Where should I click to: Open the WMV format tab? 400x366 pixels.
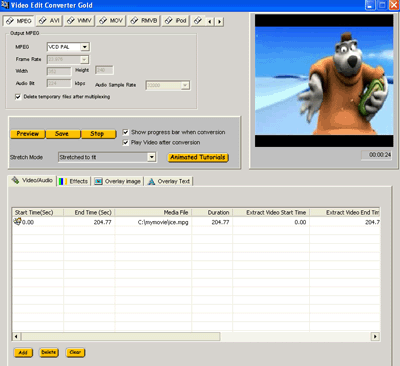pos(79,21)
